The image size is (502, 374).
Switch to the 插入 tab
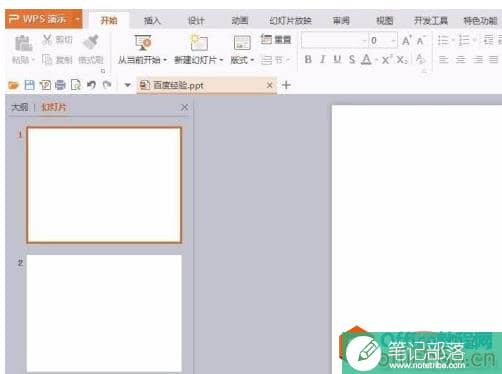click(152, 21)
